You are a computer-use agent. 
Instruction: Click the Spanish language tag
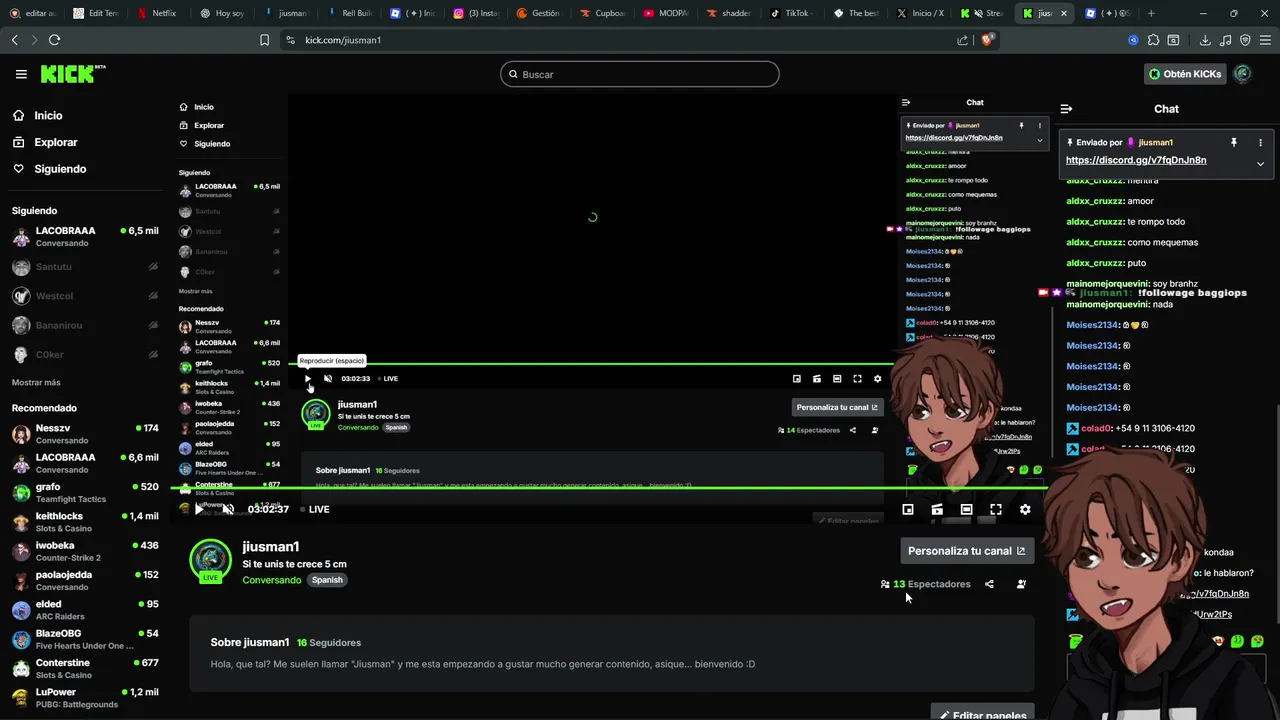point(327,580)
